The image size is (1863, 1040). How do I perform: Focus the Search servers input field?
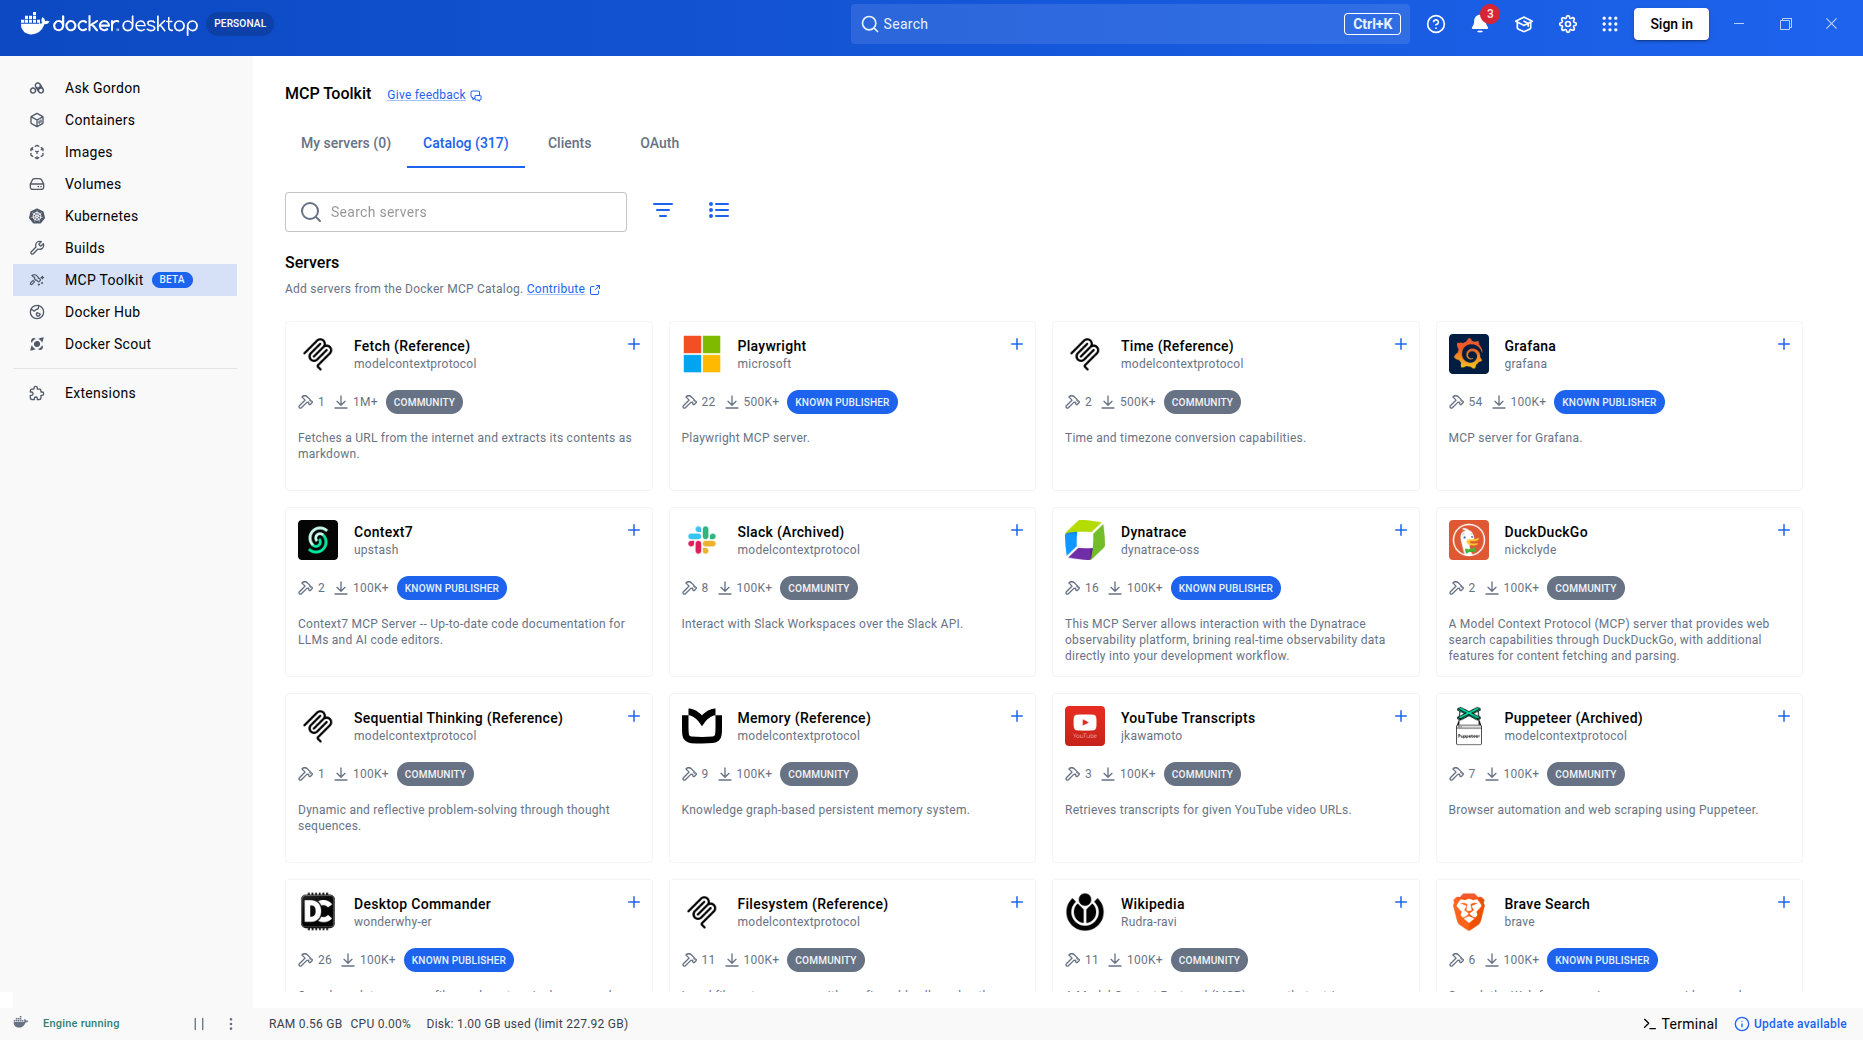point(470,212)
